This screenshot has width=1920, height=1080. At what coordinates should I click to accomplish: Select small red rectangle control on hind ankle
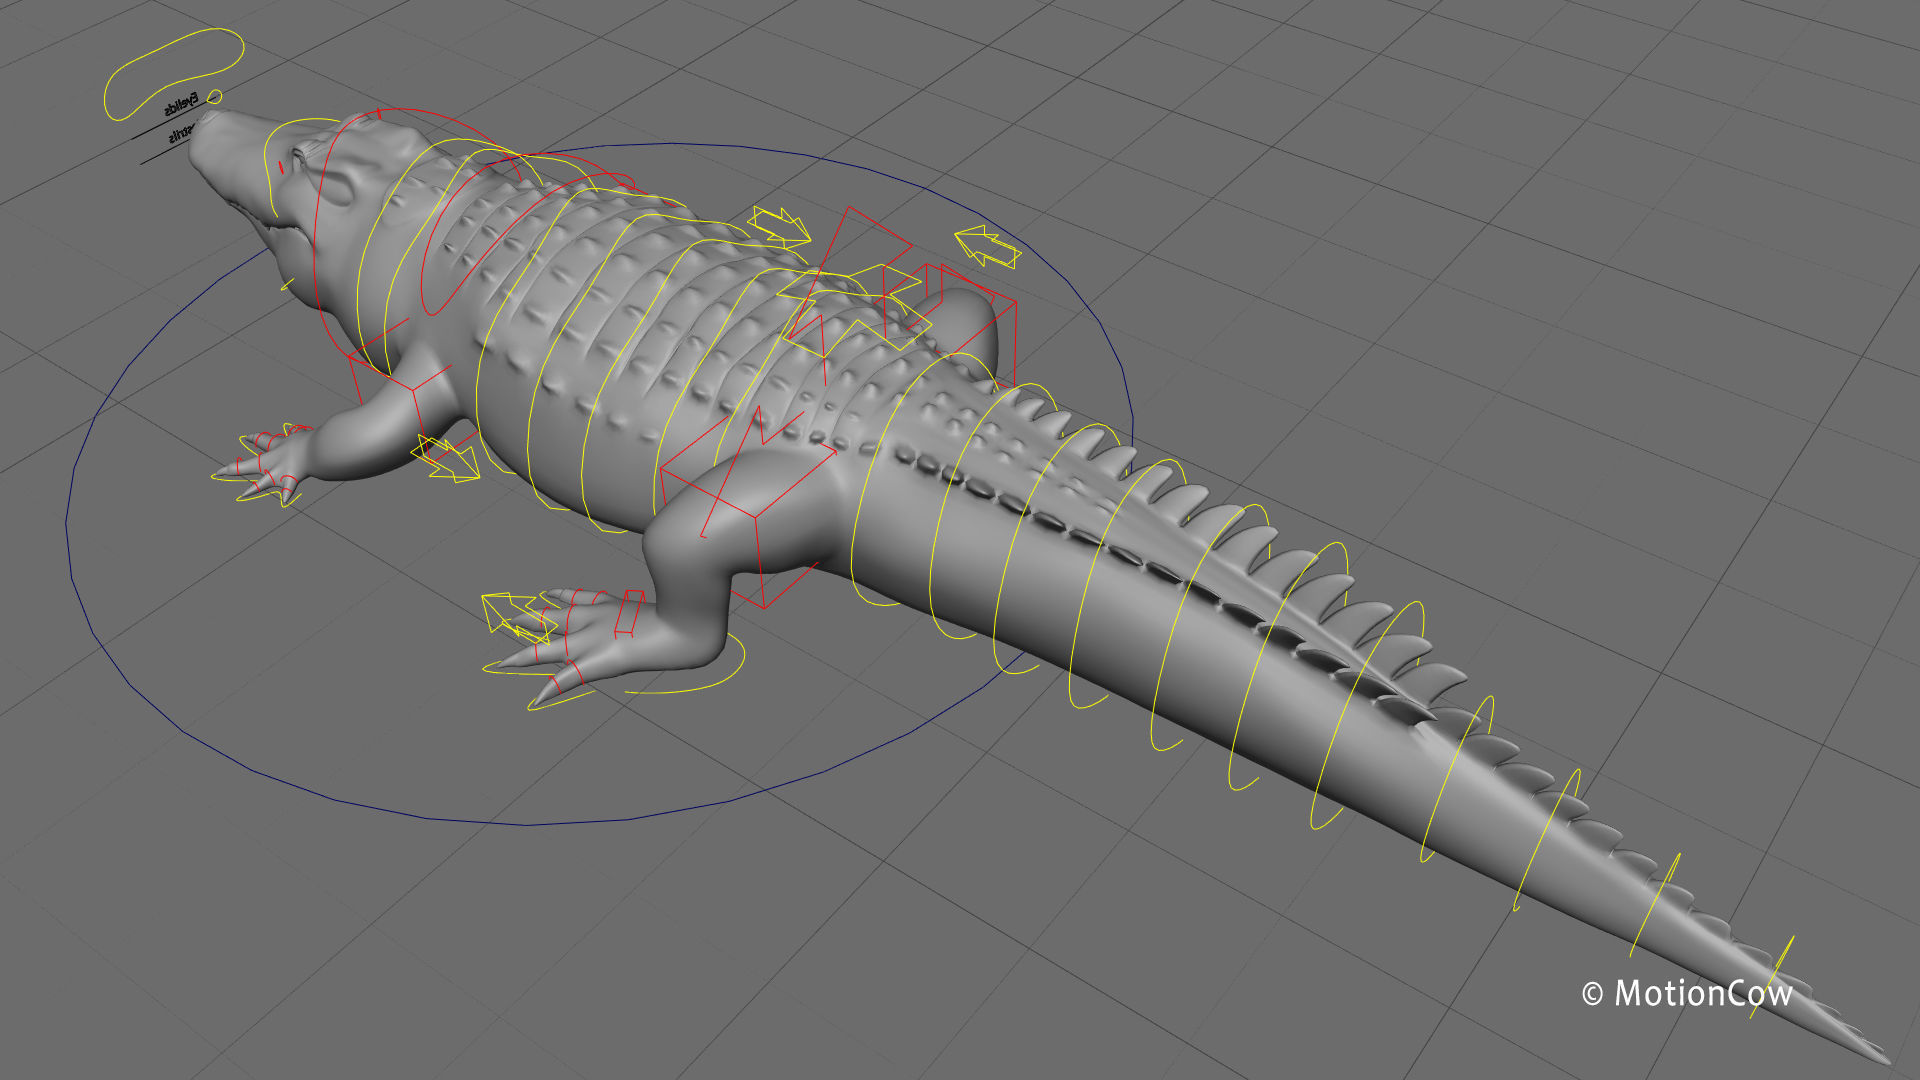629,613
